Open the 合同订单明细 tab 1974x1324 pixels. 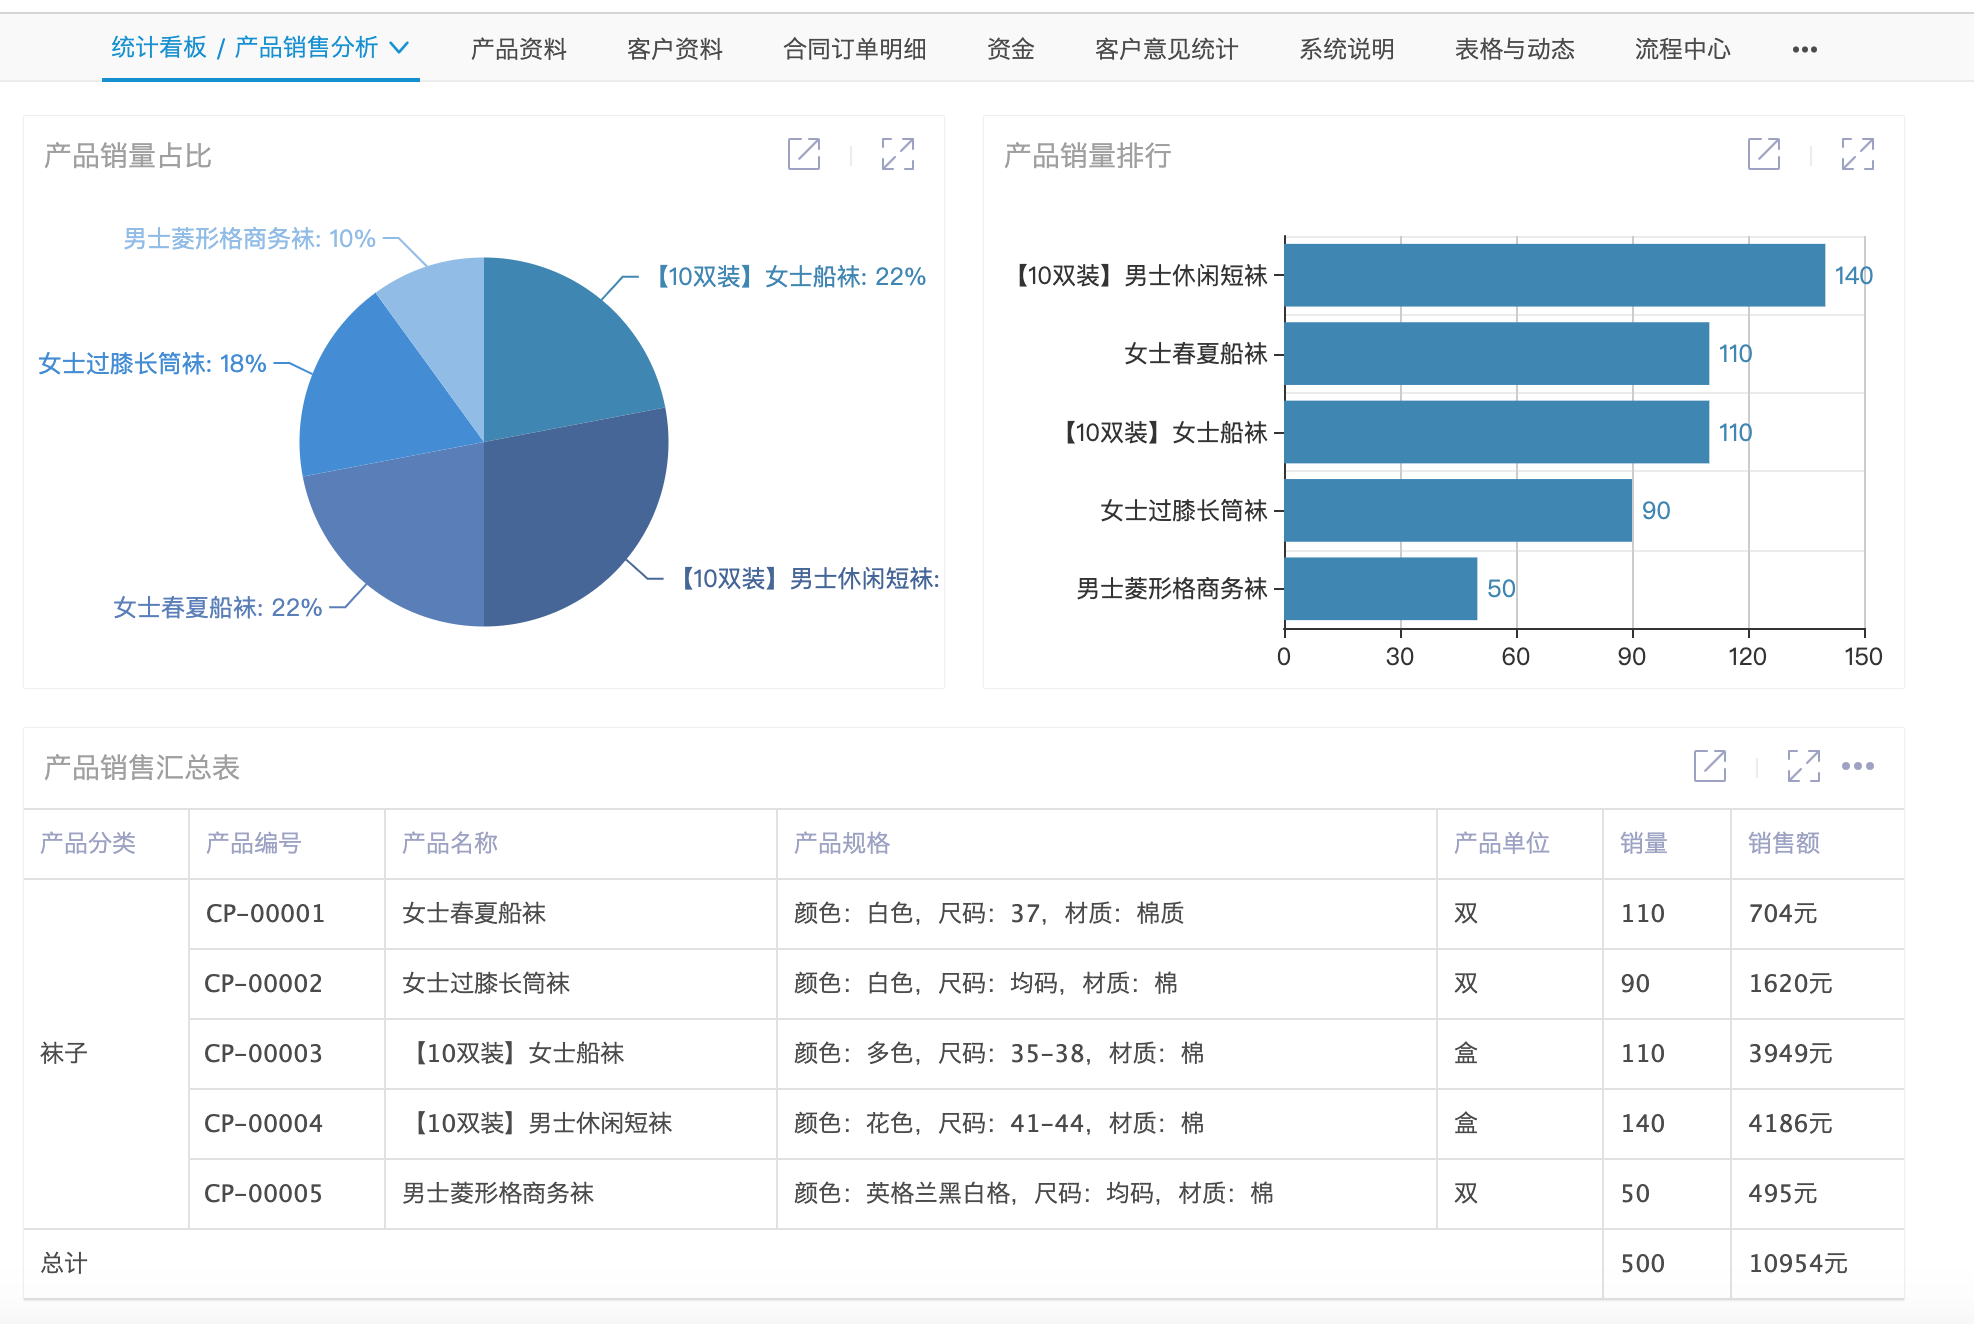pyautogui.click(x=855, y=49)
